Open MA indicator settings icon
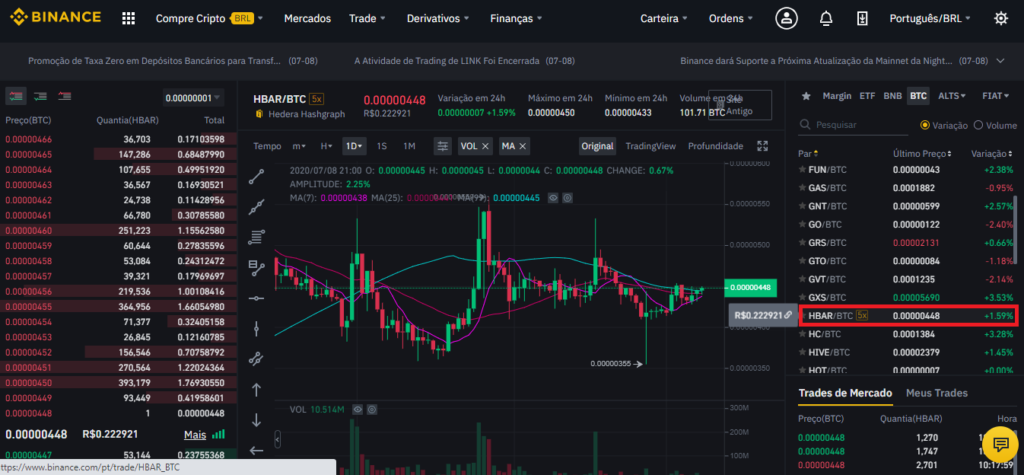Image resolution: width=1024 pixels, height=475 pixels. [568, 197]
